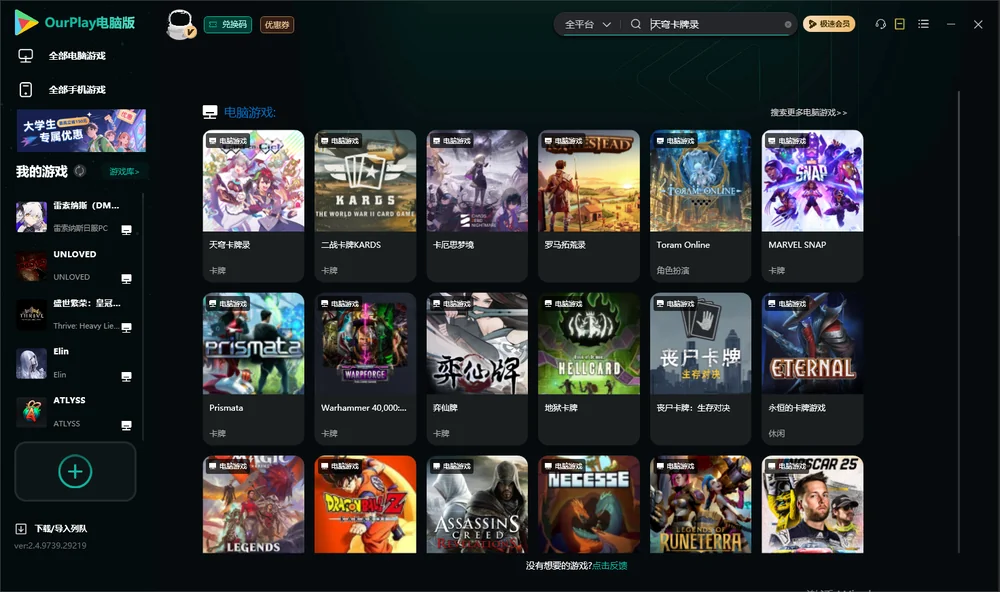Open the Dragon Ball Z game thumbnail

[365, 504]
